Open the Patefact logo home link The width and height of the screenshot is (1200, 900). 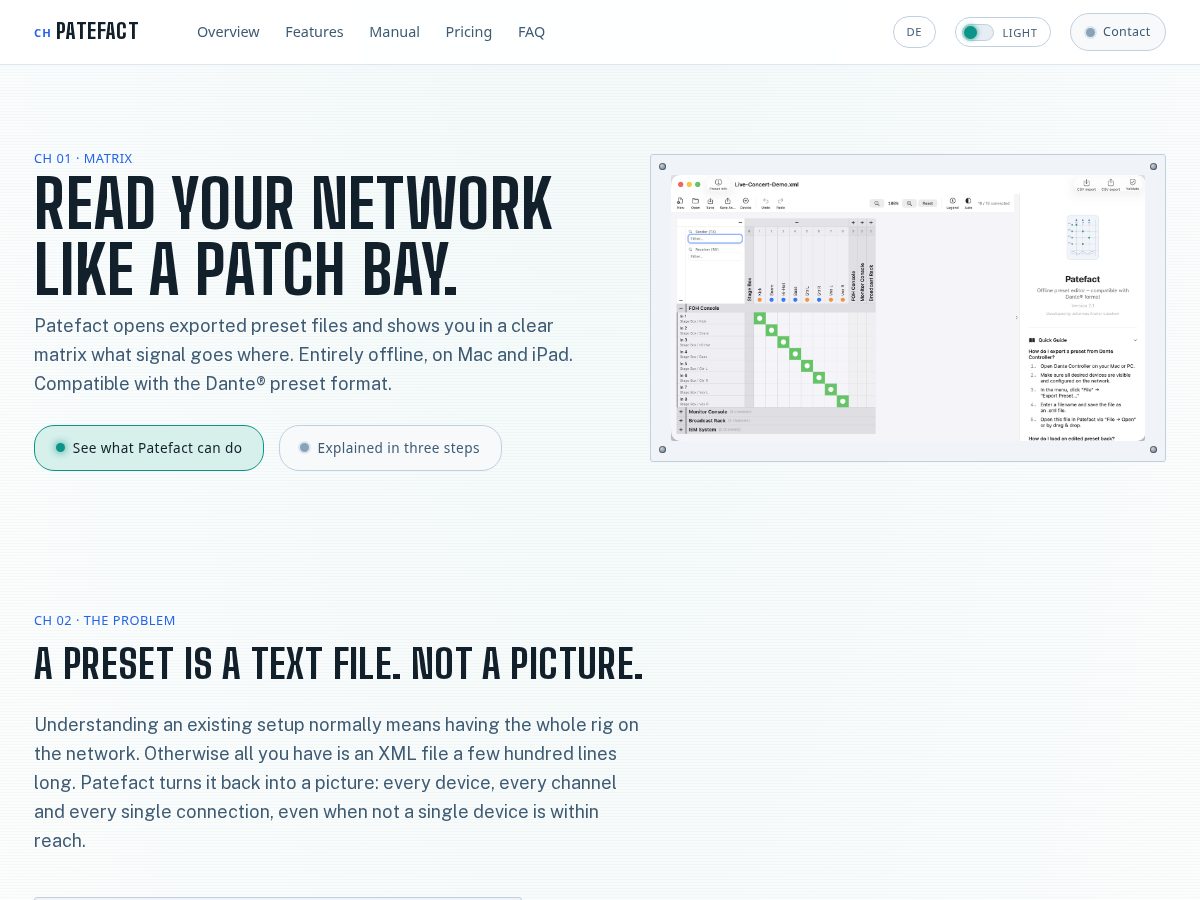[x=86, y=32]
